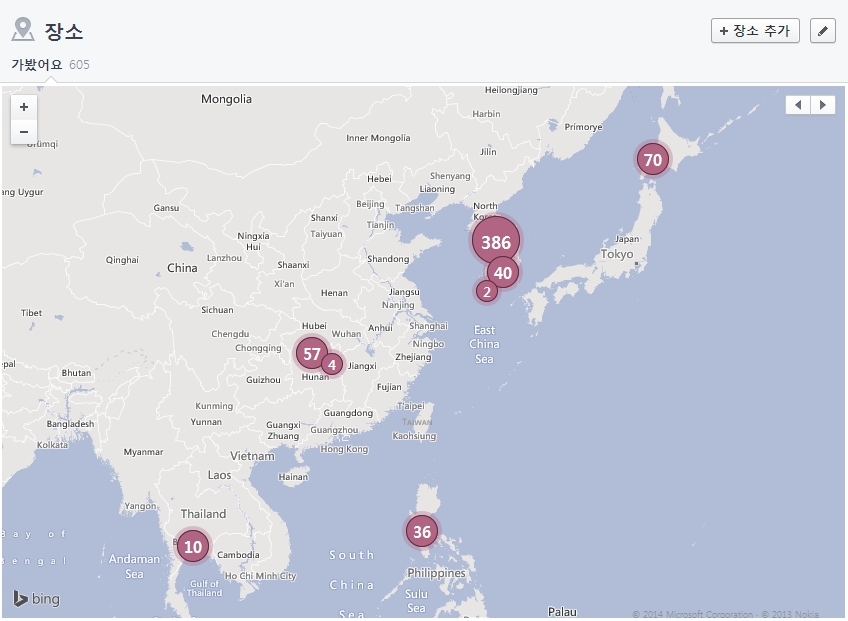Click the Tokyo label on the map

[x=617, y=254]
